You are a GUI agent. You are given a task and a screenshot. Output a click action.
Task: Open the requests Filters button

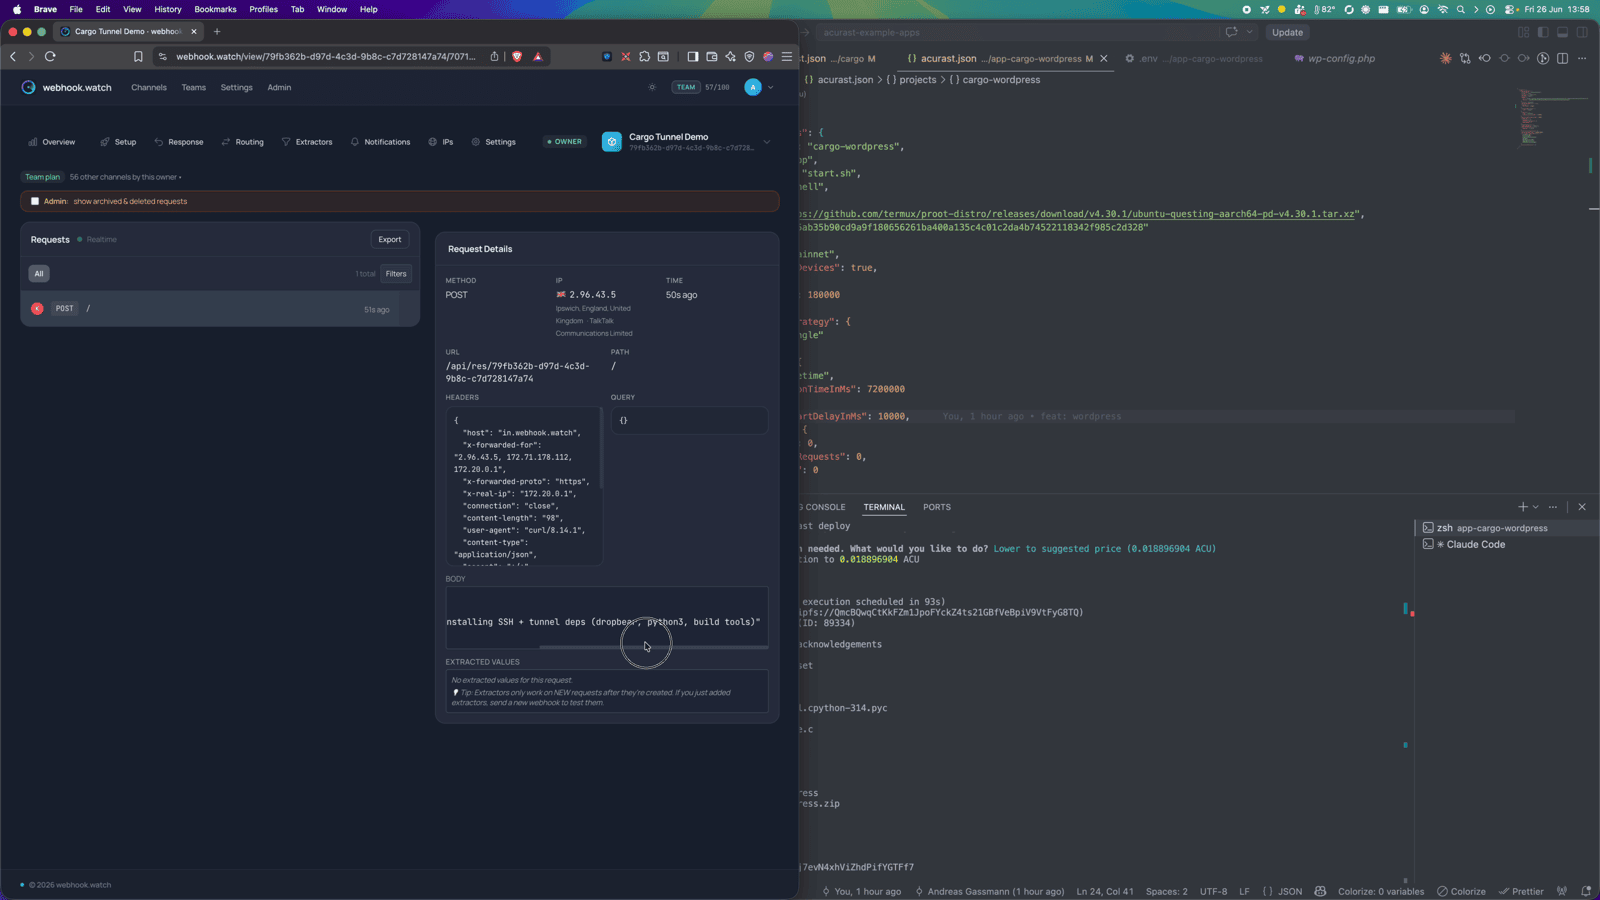[396, 273]
